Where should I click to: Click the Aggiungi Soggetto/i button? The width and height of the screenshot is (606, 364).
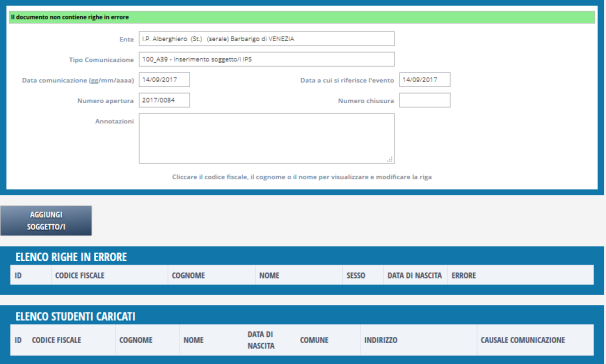pos(46,221)
